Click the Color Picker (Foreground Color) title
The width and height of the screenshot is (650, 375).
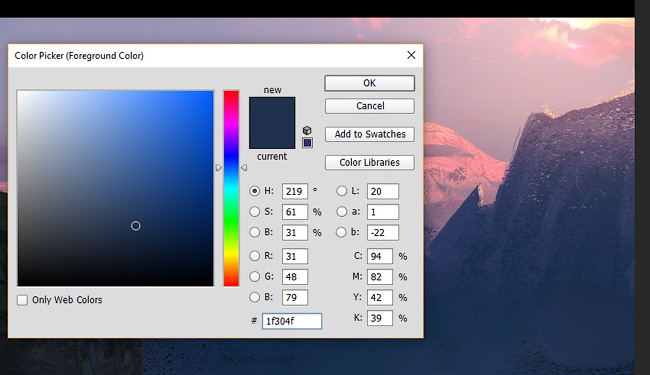pyautogui.click(x=79, y=56)
